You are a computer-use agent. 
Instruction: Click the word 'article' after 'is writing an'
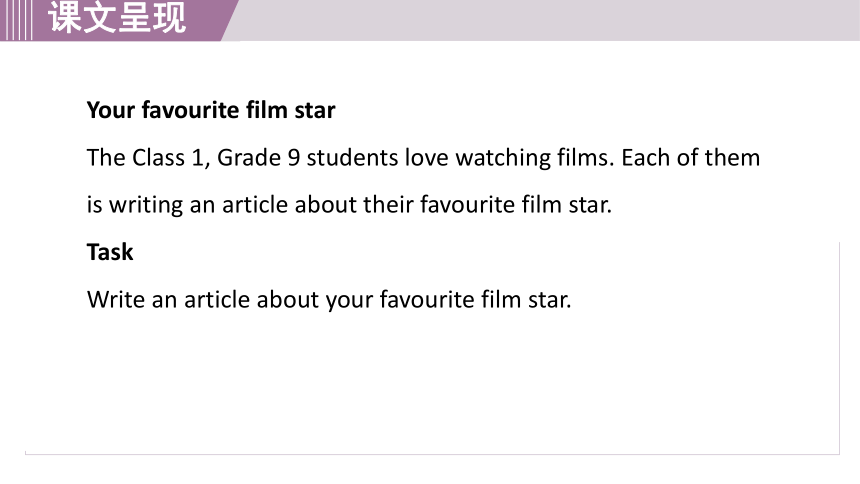255,205
